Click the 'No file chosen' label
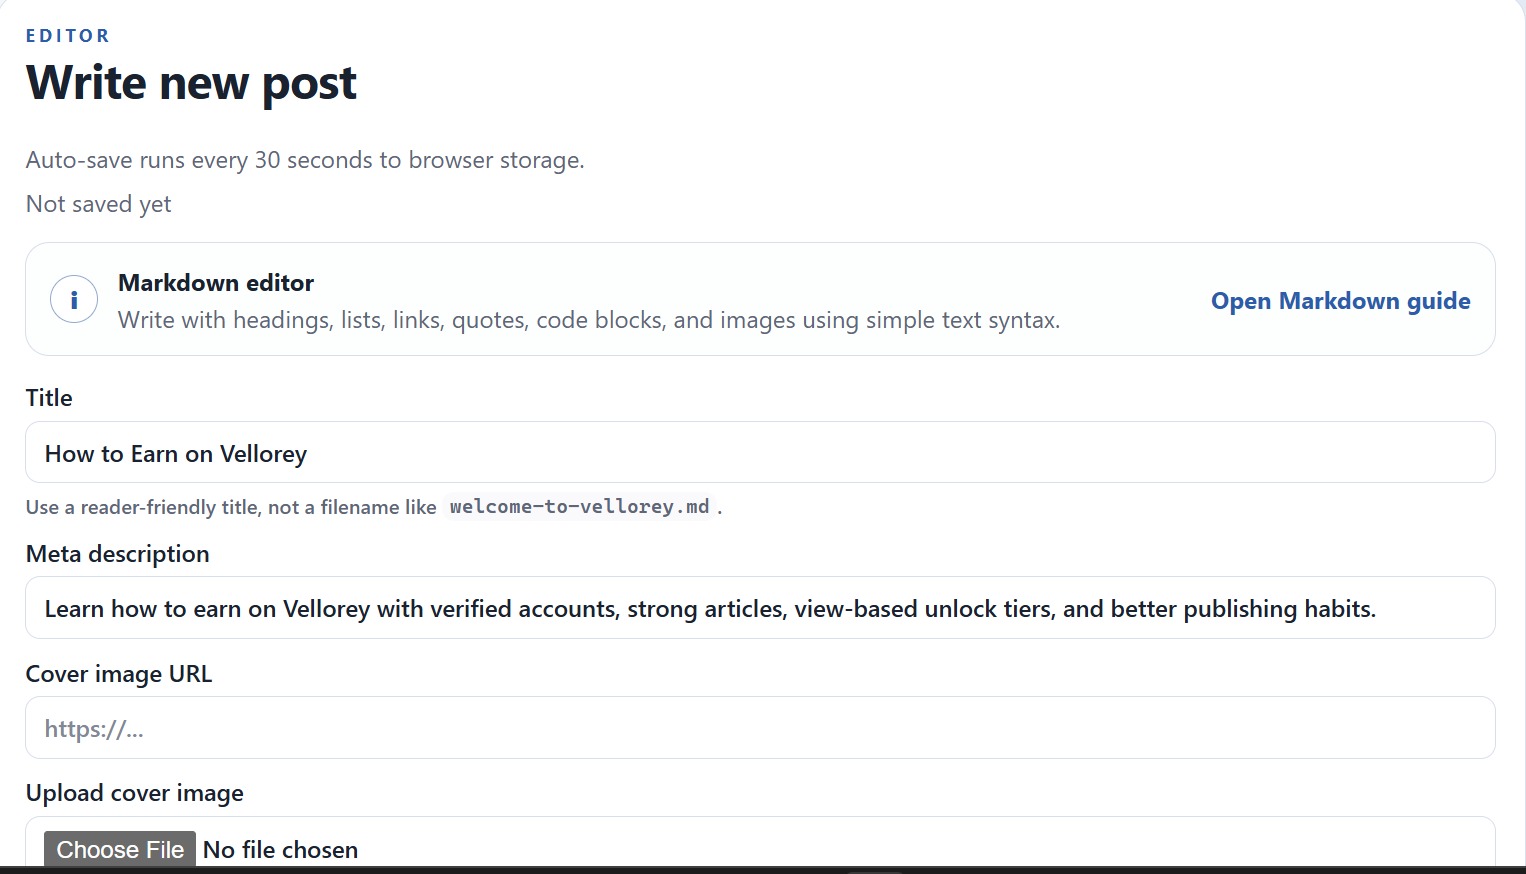The width and height of the screenshot is (1526, 874). (279, 849)
